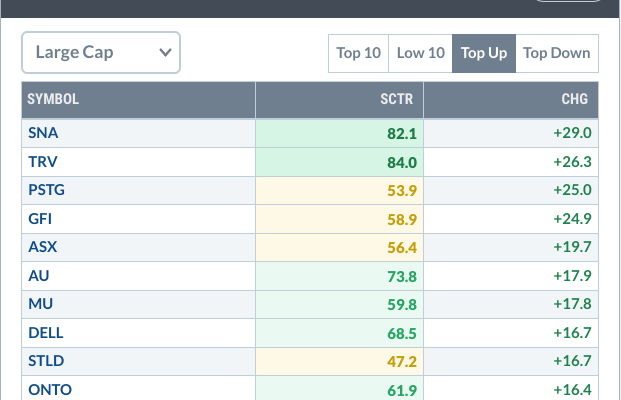
Task: Open the AU symbol link
Action: 38,276
